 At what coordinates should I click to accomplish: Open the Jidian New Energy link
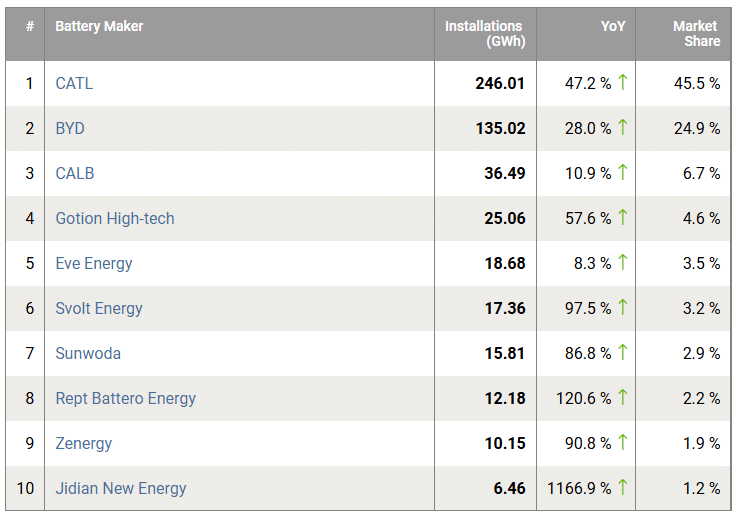pos(121,488)
